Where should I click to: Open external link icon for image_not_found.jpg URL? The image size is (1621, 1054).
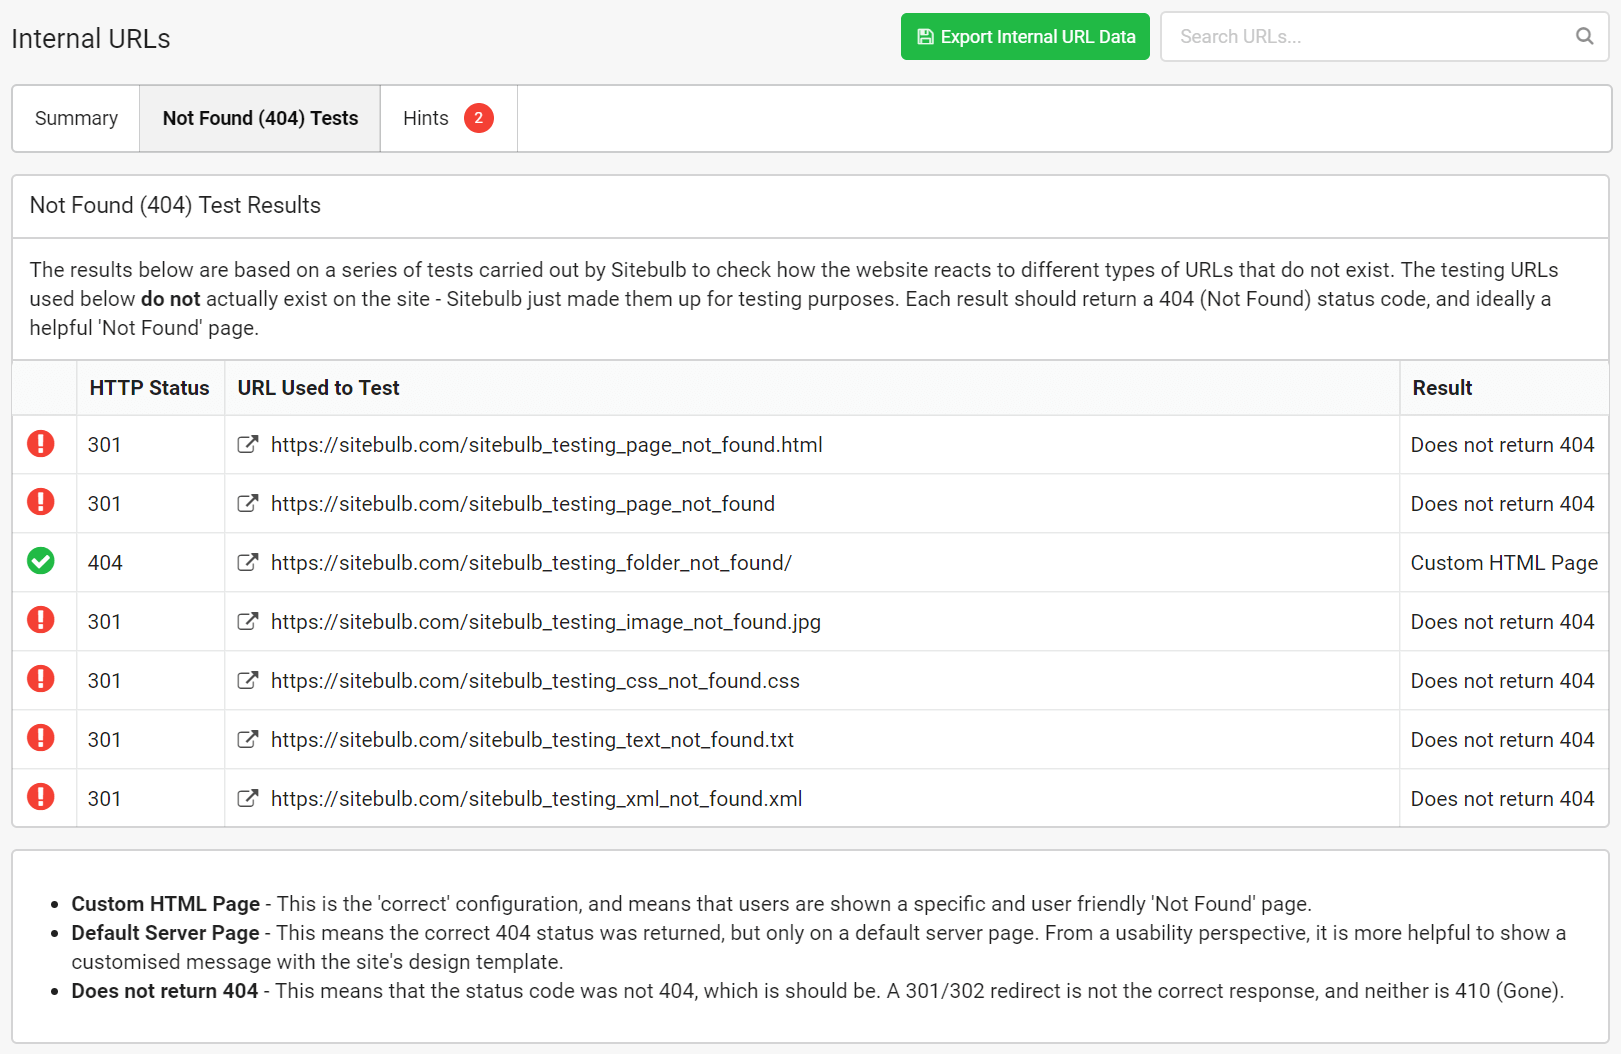coord(247,622)
